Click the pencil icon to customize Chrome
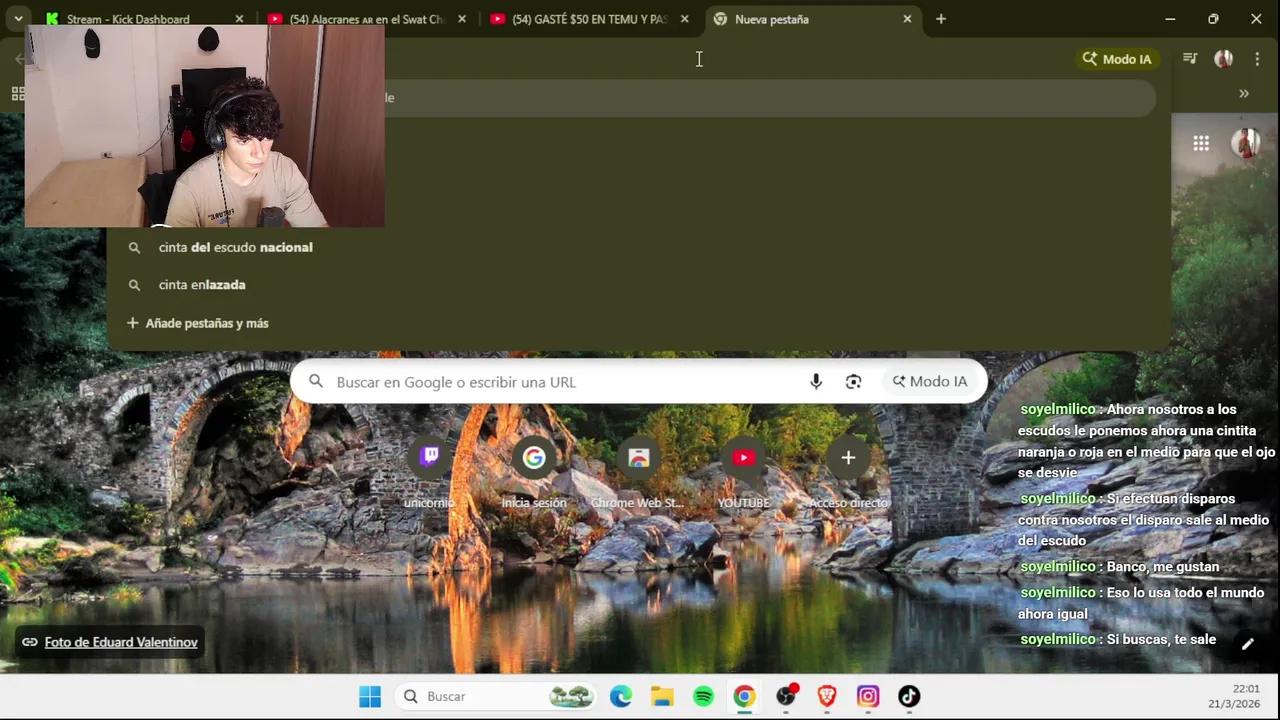 [1247, 644]
